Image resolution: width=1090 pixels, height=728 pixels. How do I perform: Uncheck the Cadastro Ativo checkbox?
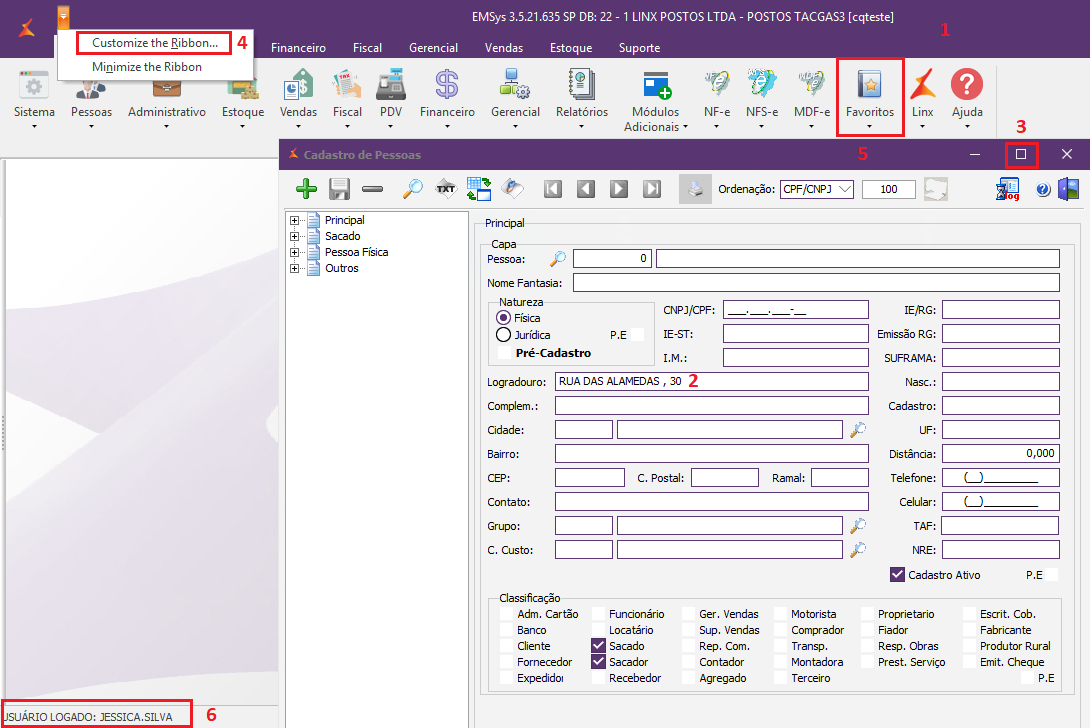[897, 575]
